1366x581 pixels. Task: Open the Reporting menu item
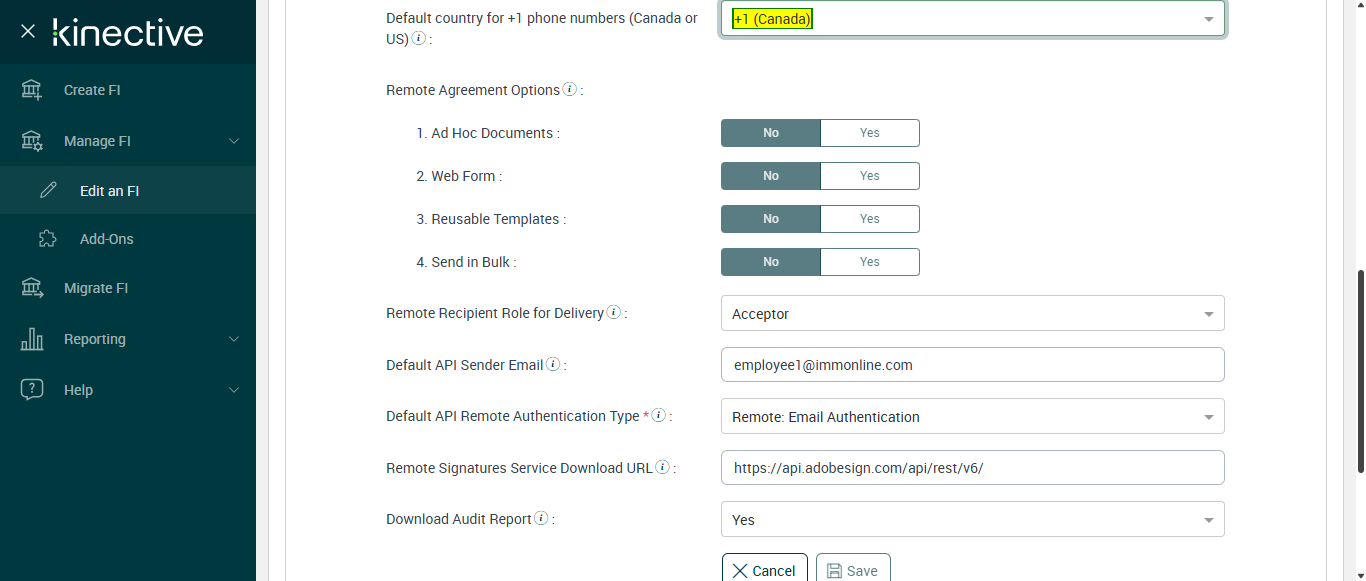coord(128,339)
